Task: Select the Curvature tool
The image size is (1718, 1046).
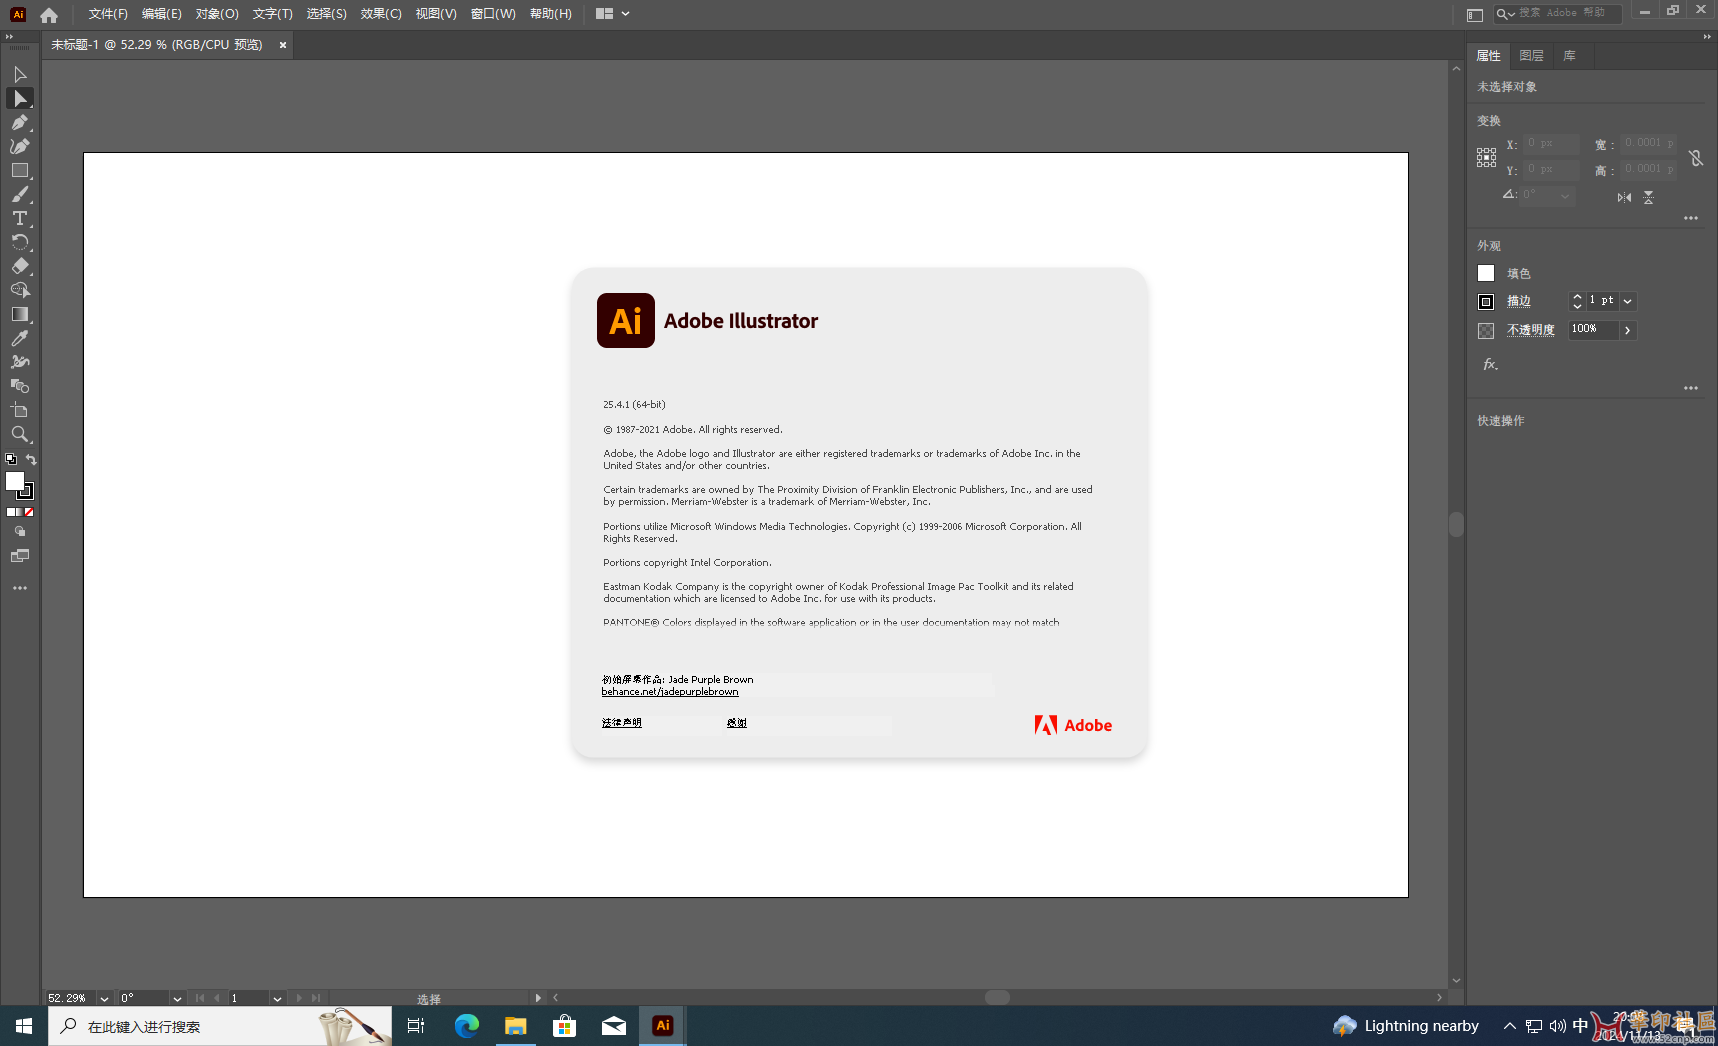Action: tap(20, 146)
